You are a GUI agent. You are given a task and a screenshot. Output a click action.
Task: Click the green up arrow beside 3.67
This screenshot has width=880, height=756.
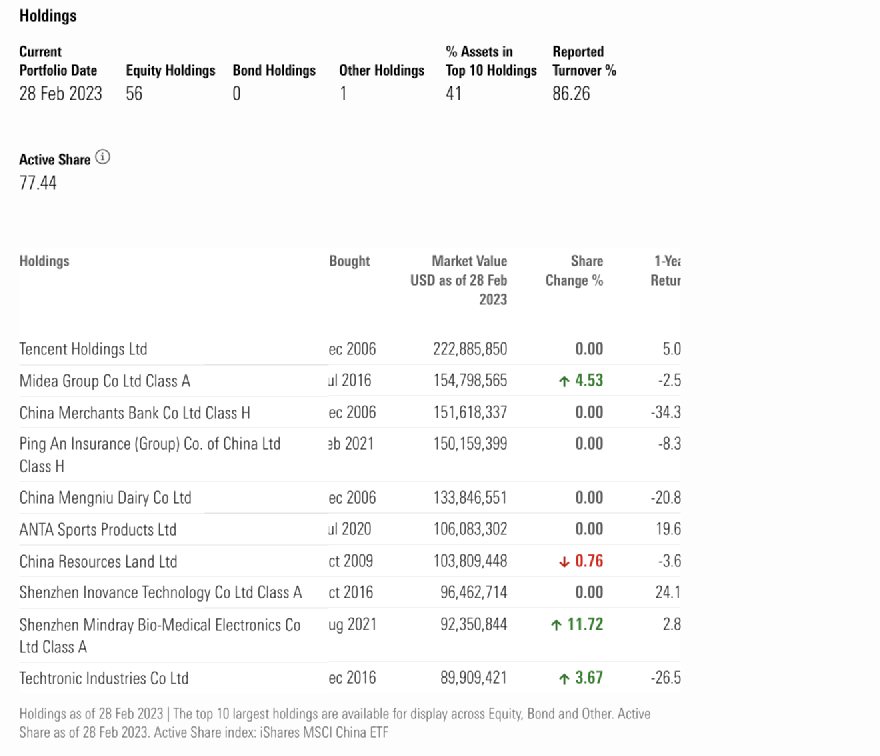(565, 679)
